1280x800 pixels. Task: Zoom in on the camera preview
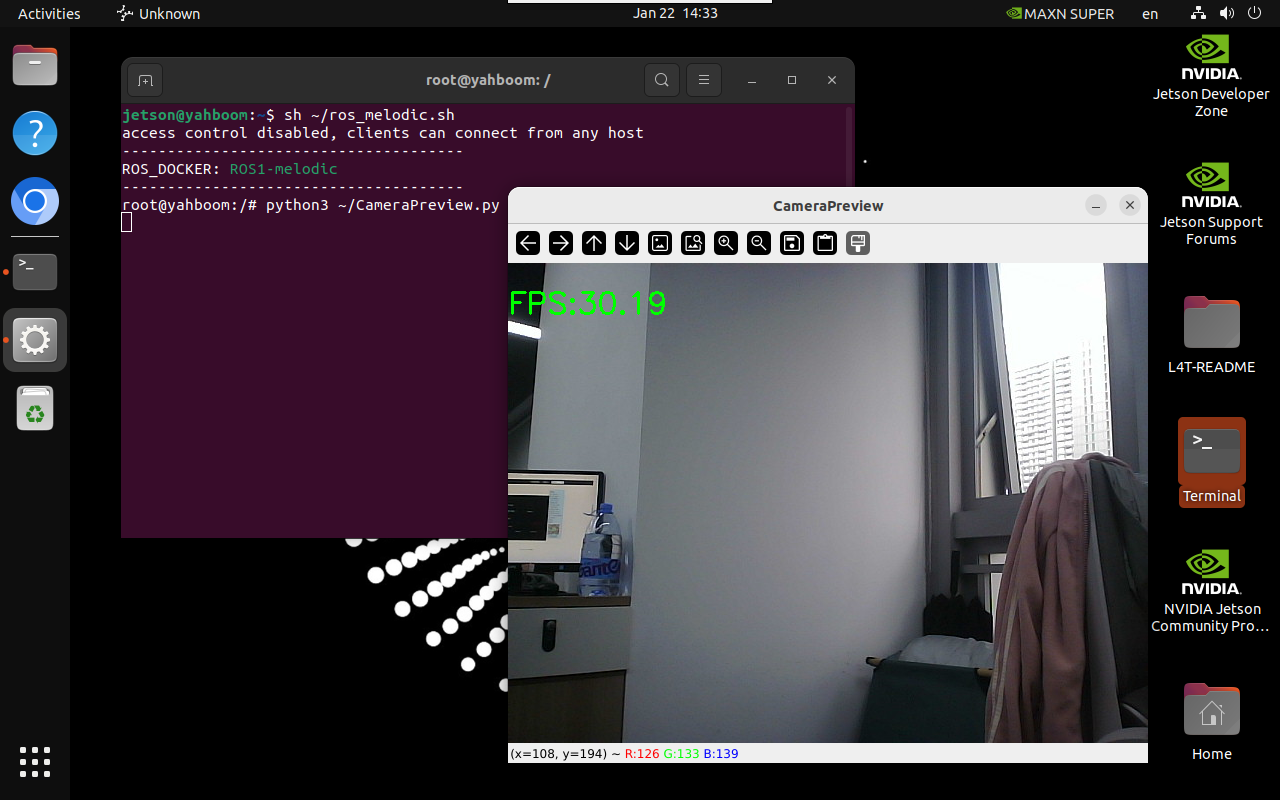pos(726,243)
